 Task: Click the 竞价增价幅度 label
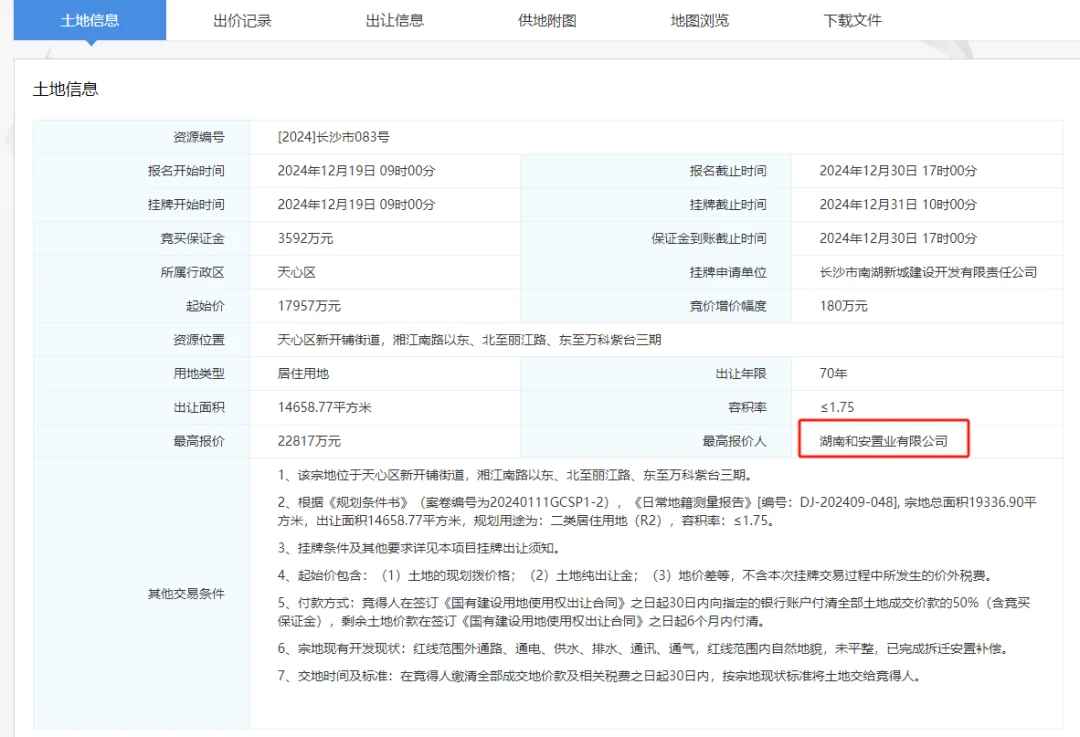(728, 306)
